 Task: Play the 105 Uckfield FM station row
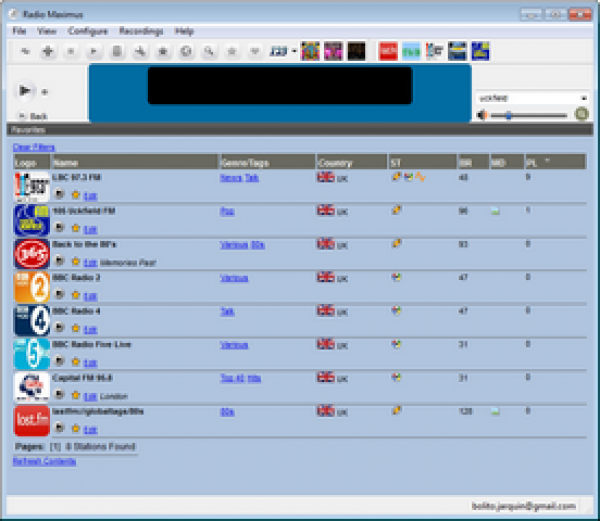point(59,227)
